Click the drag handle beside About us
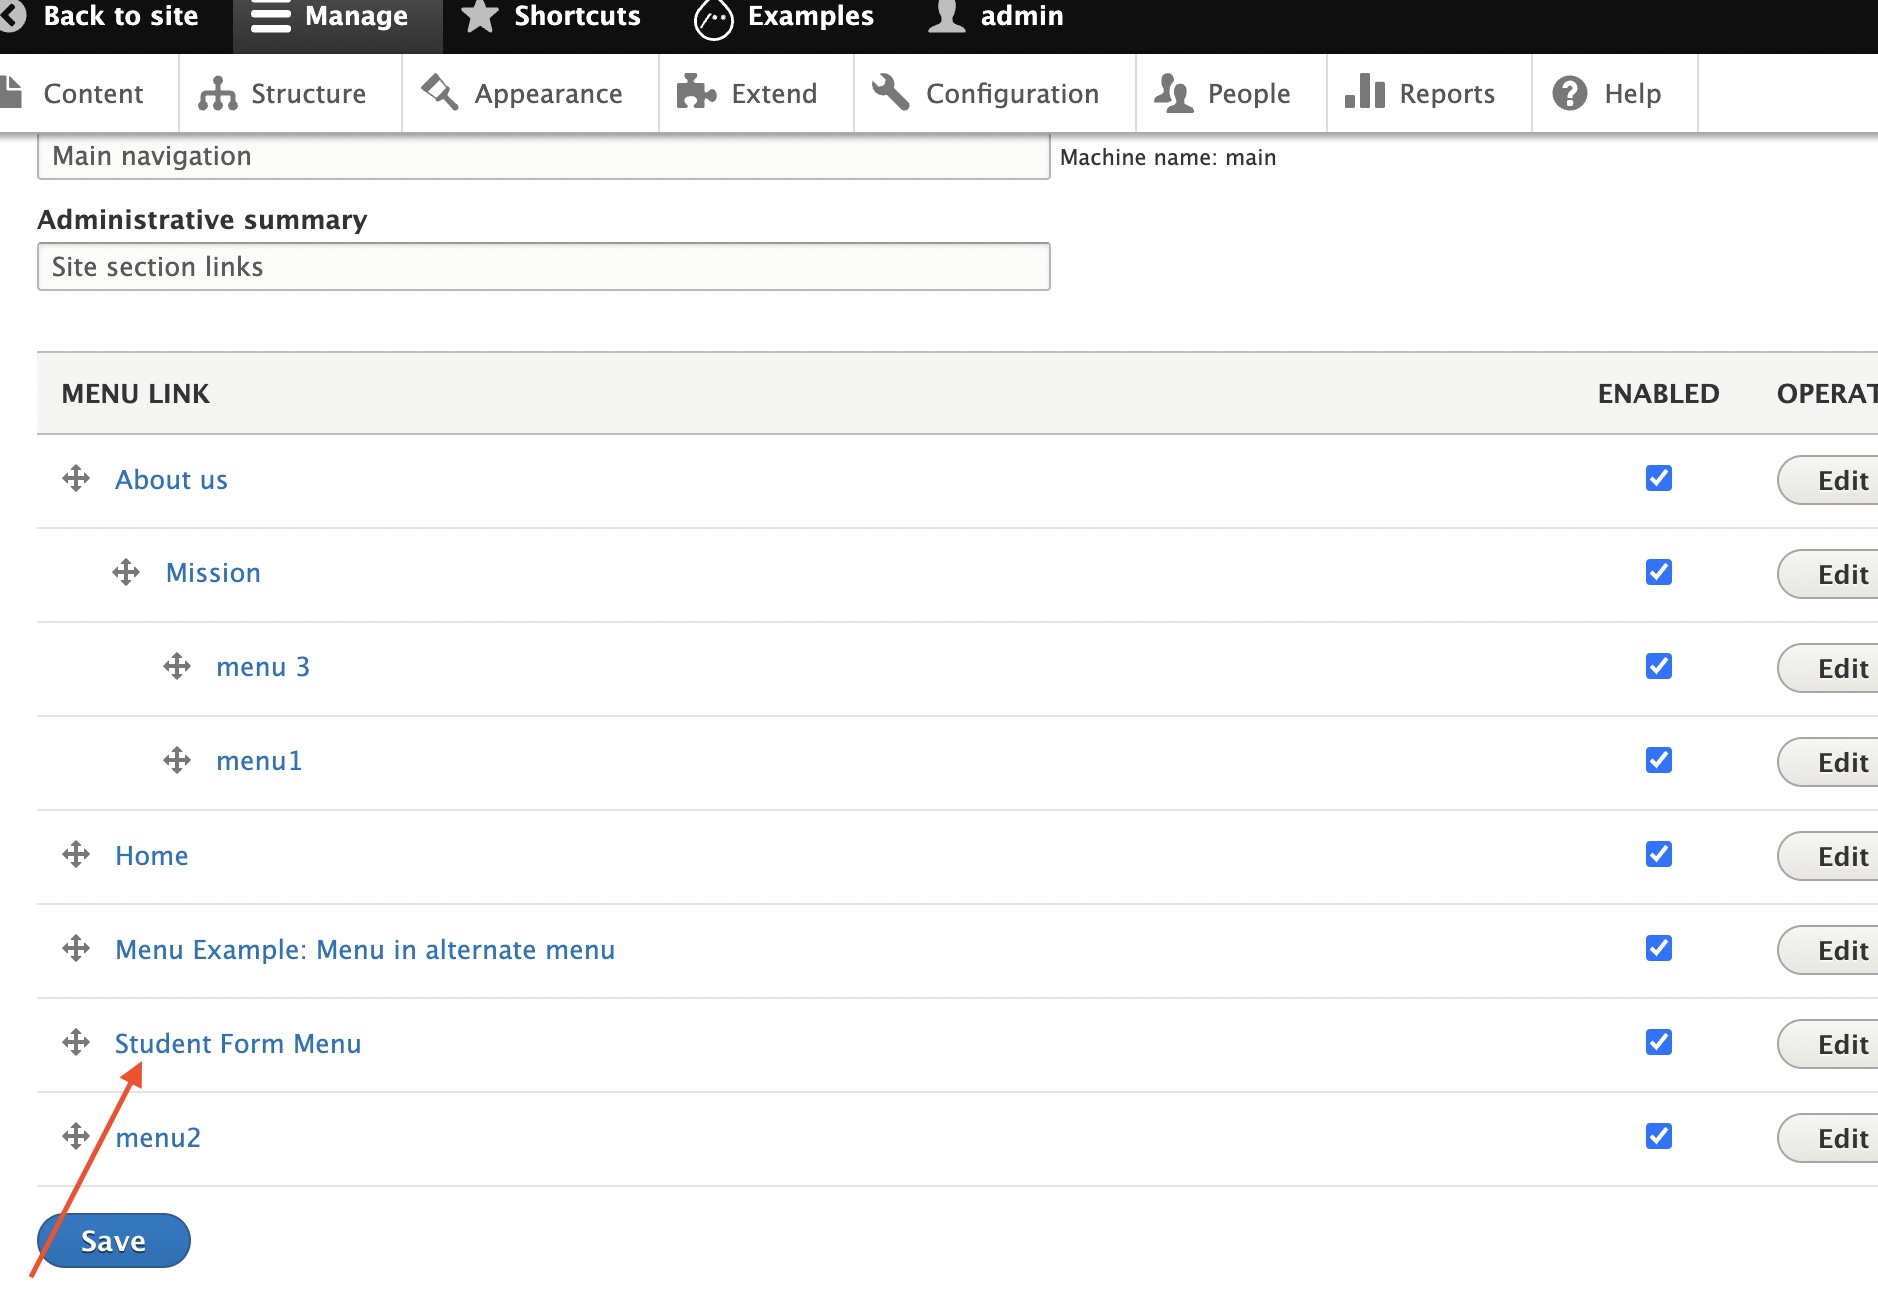The image size is (1878, 1308). (x=77, y=479)
